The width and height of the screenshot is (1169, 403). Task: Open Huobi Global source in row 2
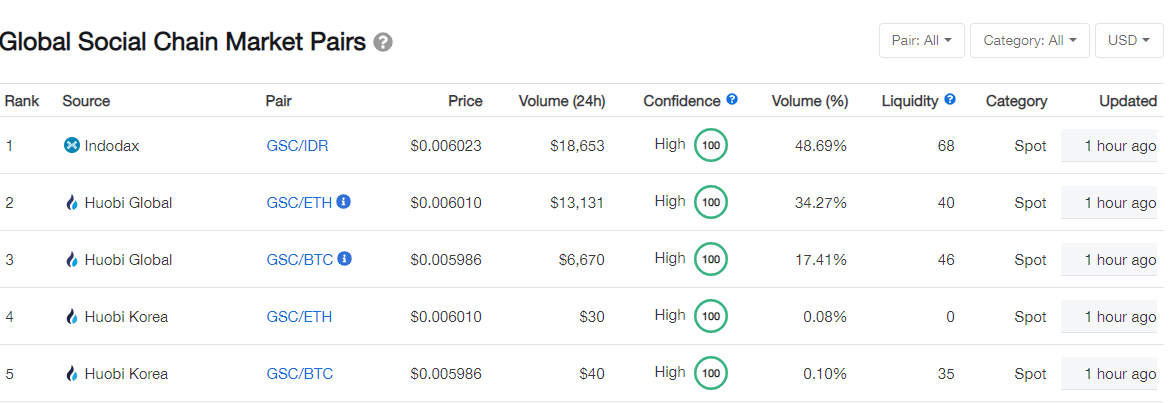[x=128, y=203]
